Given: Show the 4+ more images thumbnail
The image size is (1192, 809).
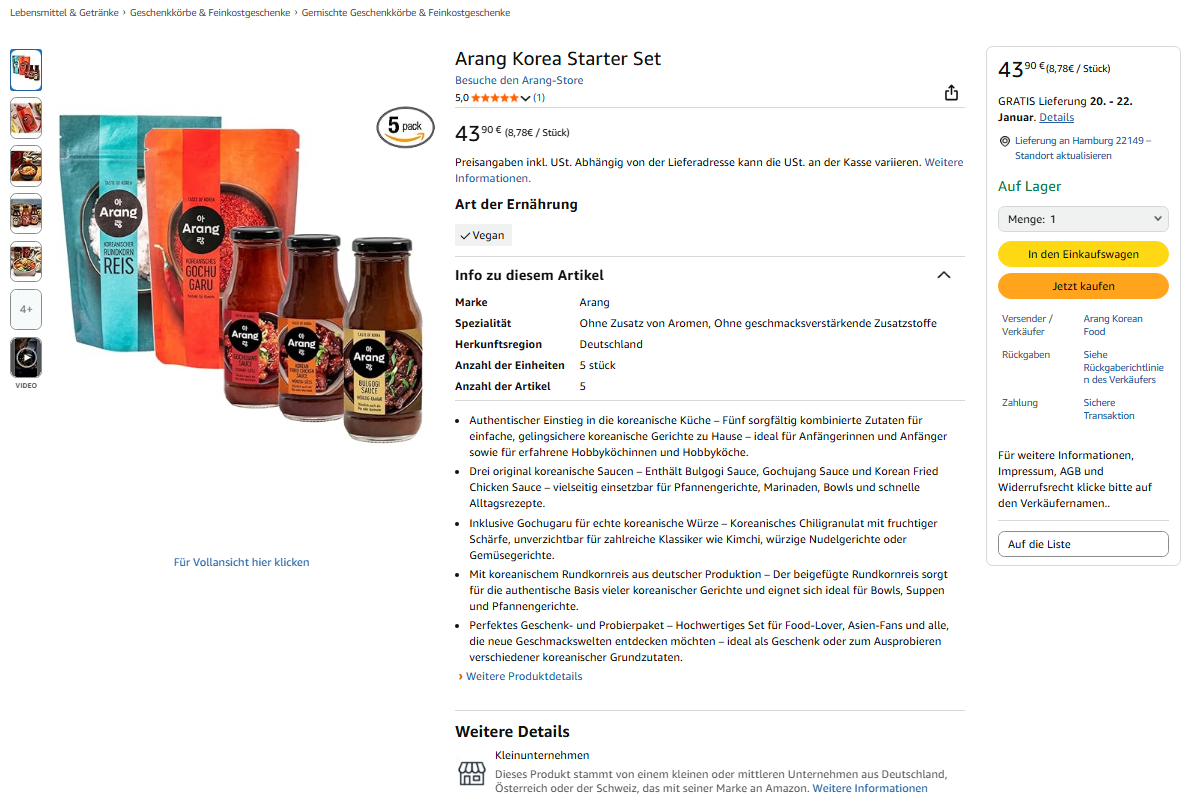Looking at the screenshot, I should [x=26, y=309].
